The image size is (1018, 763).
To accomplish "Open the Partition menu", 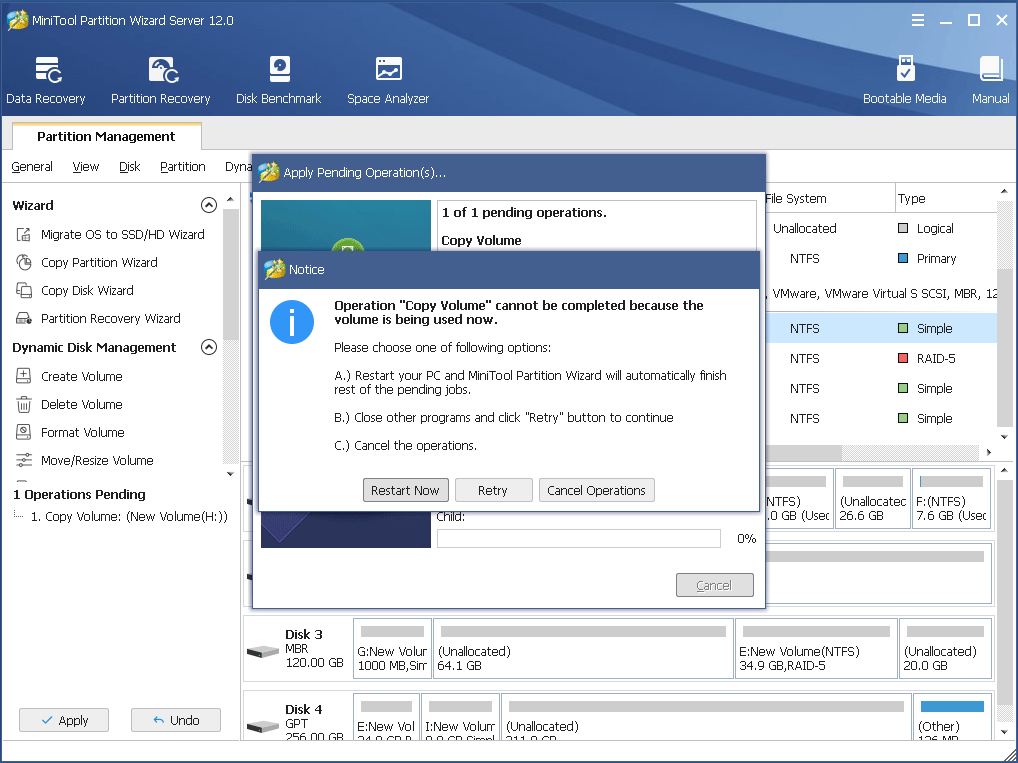I will 182,167.
